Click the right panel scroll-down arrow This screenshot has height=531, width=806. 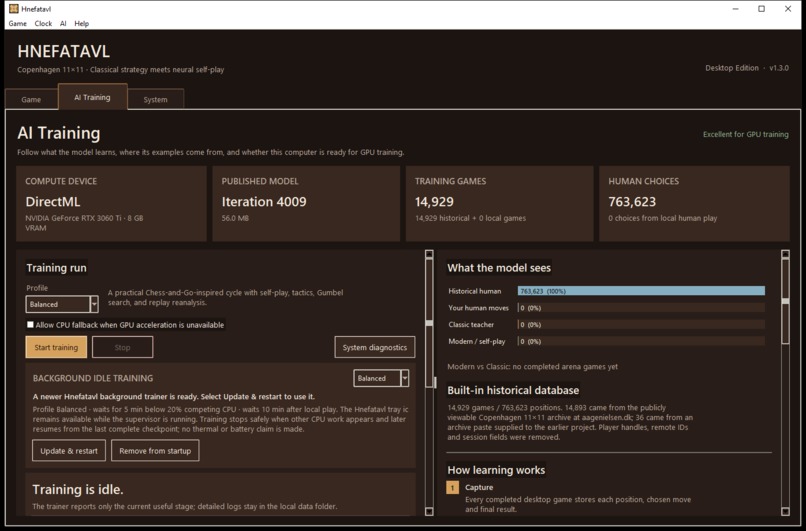coord(785,511)
